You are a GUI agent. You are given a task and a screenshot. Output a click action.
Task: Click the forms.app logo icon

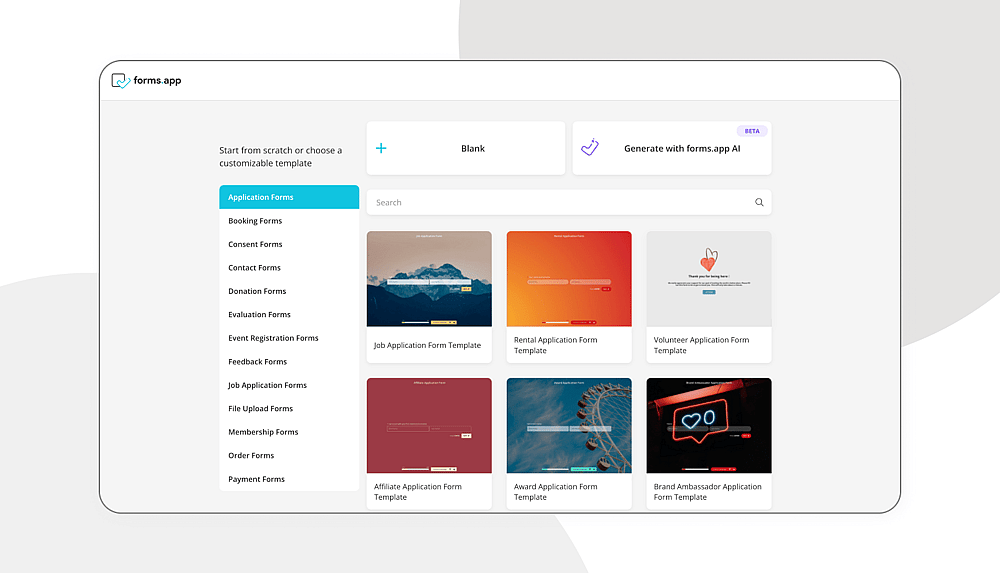pos(121,81)
